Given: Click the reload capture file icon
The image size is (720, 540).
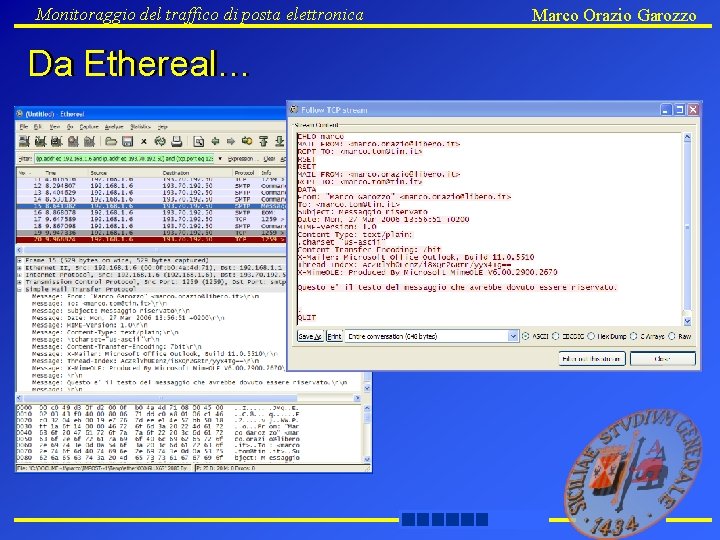Looking at the screenshot, I should pyautogui.click(x=160, y=141).
